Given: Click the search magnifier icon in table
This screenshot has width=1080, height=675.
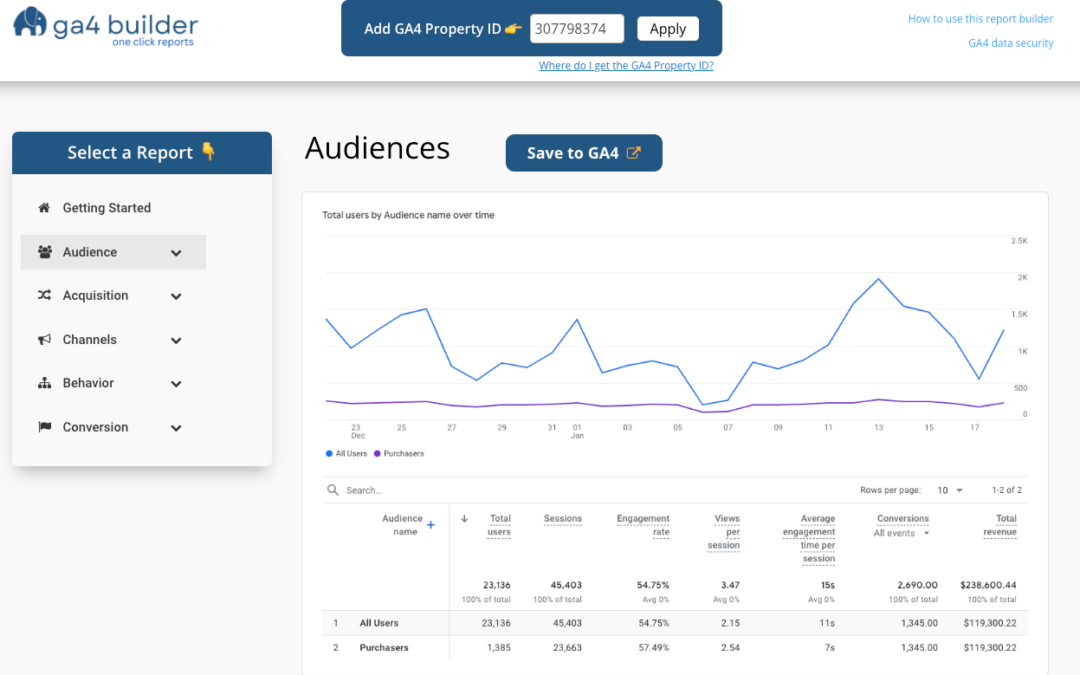Looking at the screenshot, I should [x=333, y=490].
